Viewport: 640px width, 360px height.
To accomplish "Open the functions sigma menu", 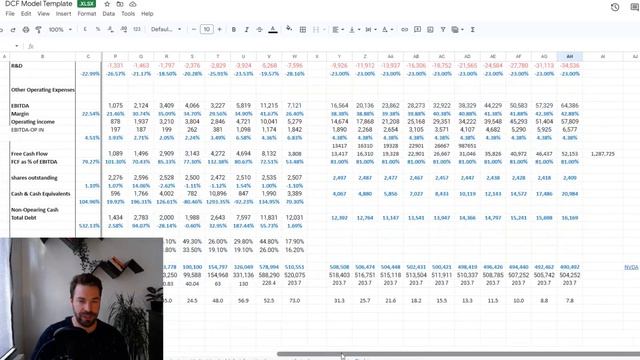I will pyautogui.click(x=473, y=29).
